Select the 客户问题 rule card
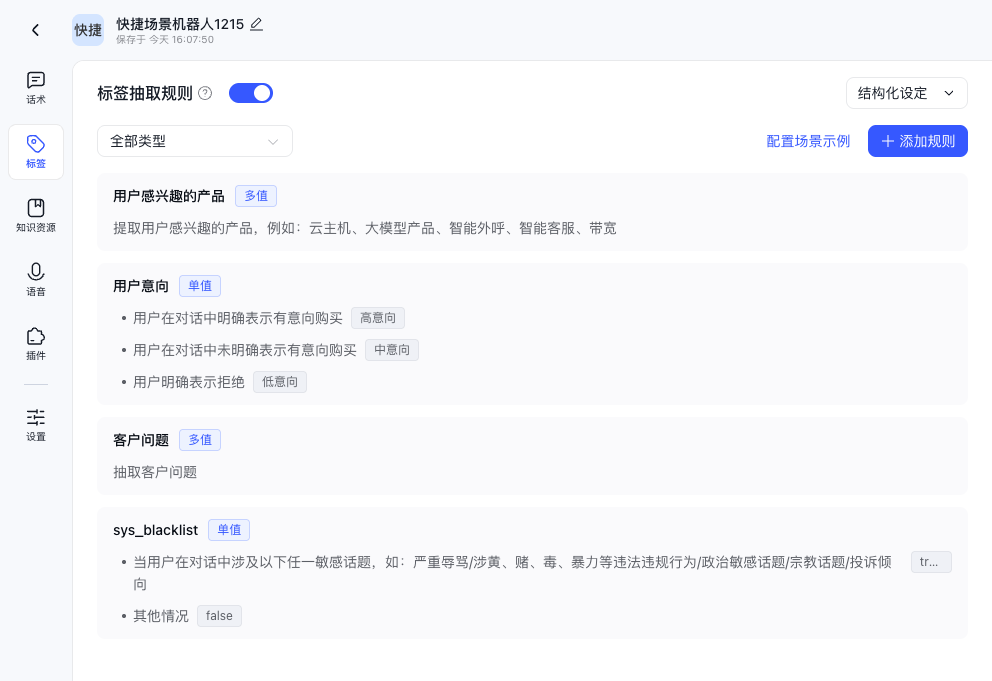Viewport: 992px width, 681px height. 532,455
